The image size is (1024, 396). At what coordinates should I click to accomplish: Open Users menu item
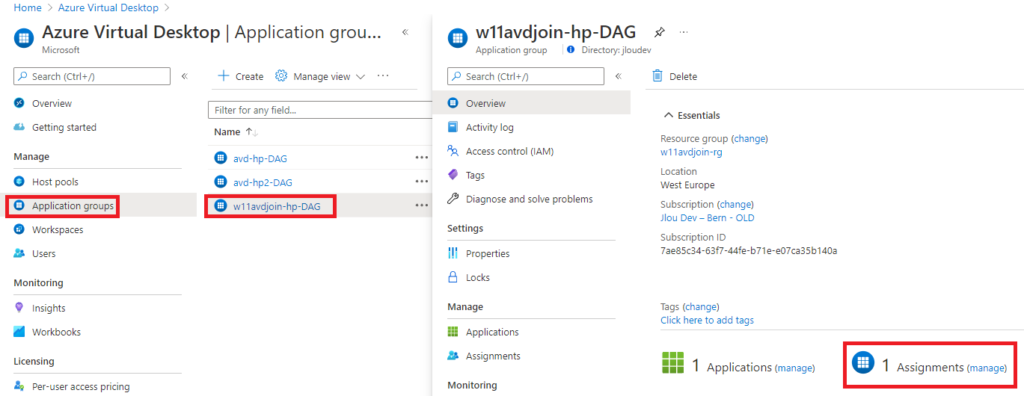click(44, 254)
